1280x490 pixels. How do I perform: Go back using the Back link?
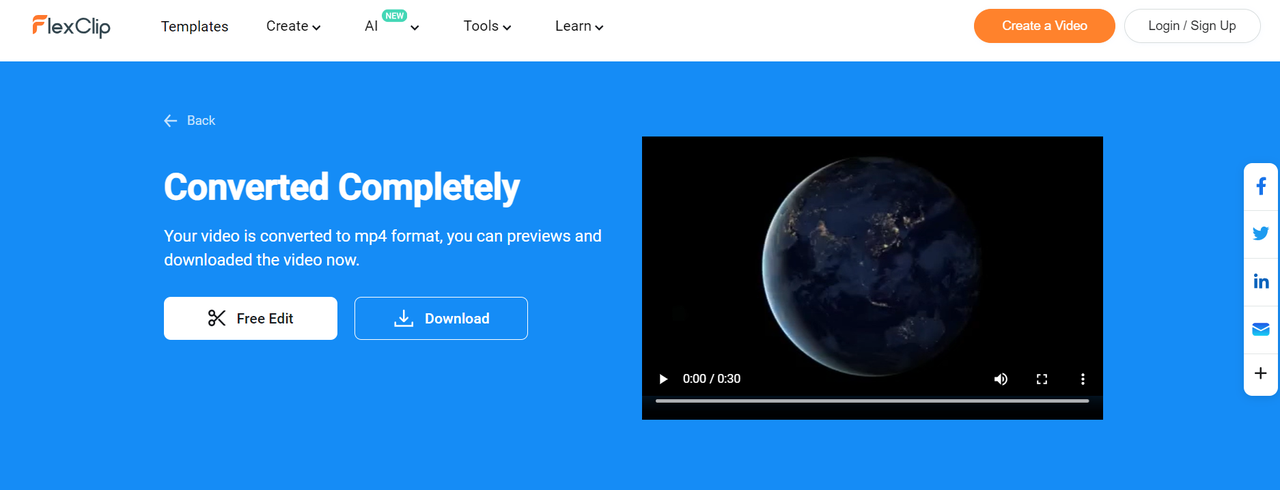[x=190, y=120]
